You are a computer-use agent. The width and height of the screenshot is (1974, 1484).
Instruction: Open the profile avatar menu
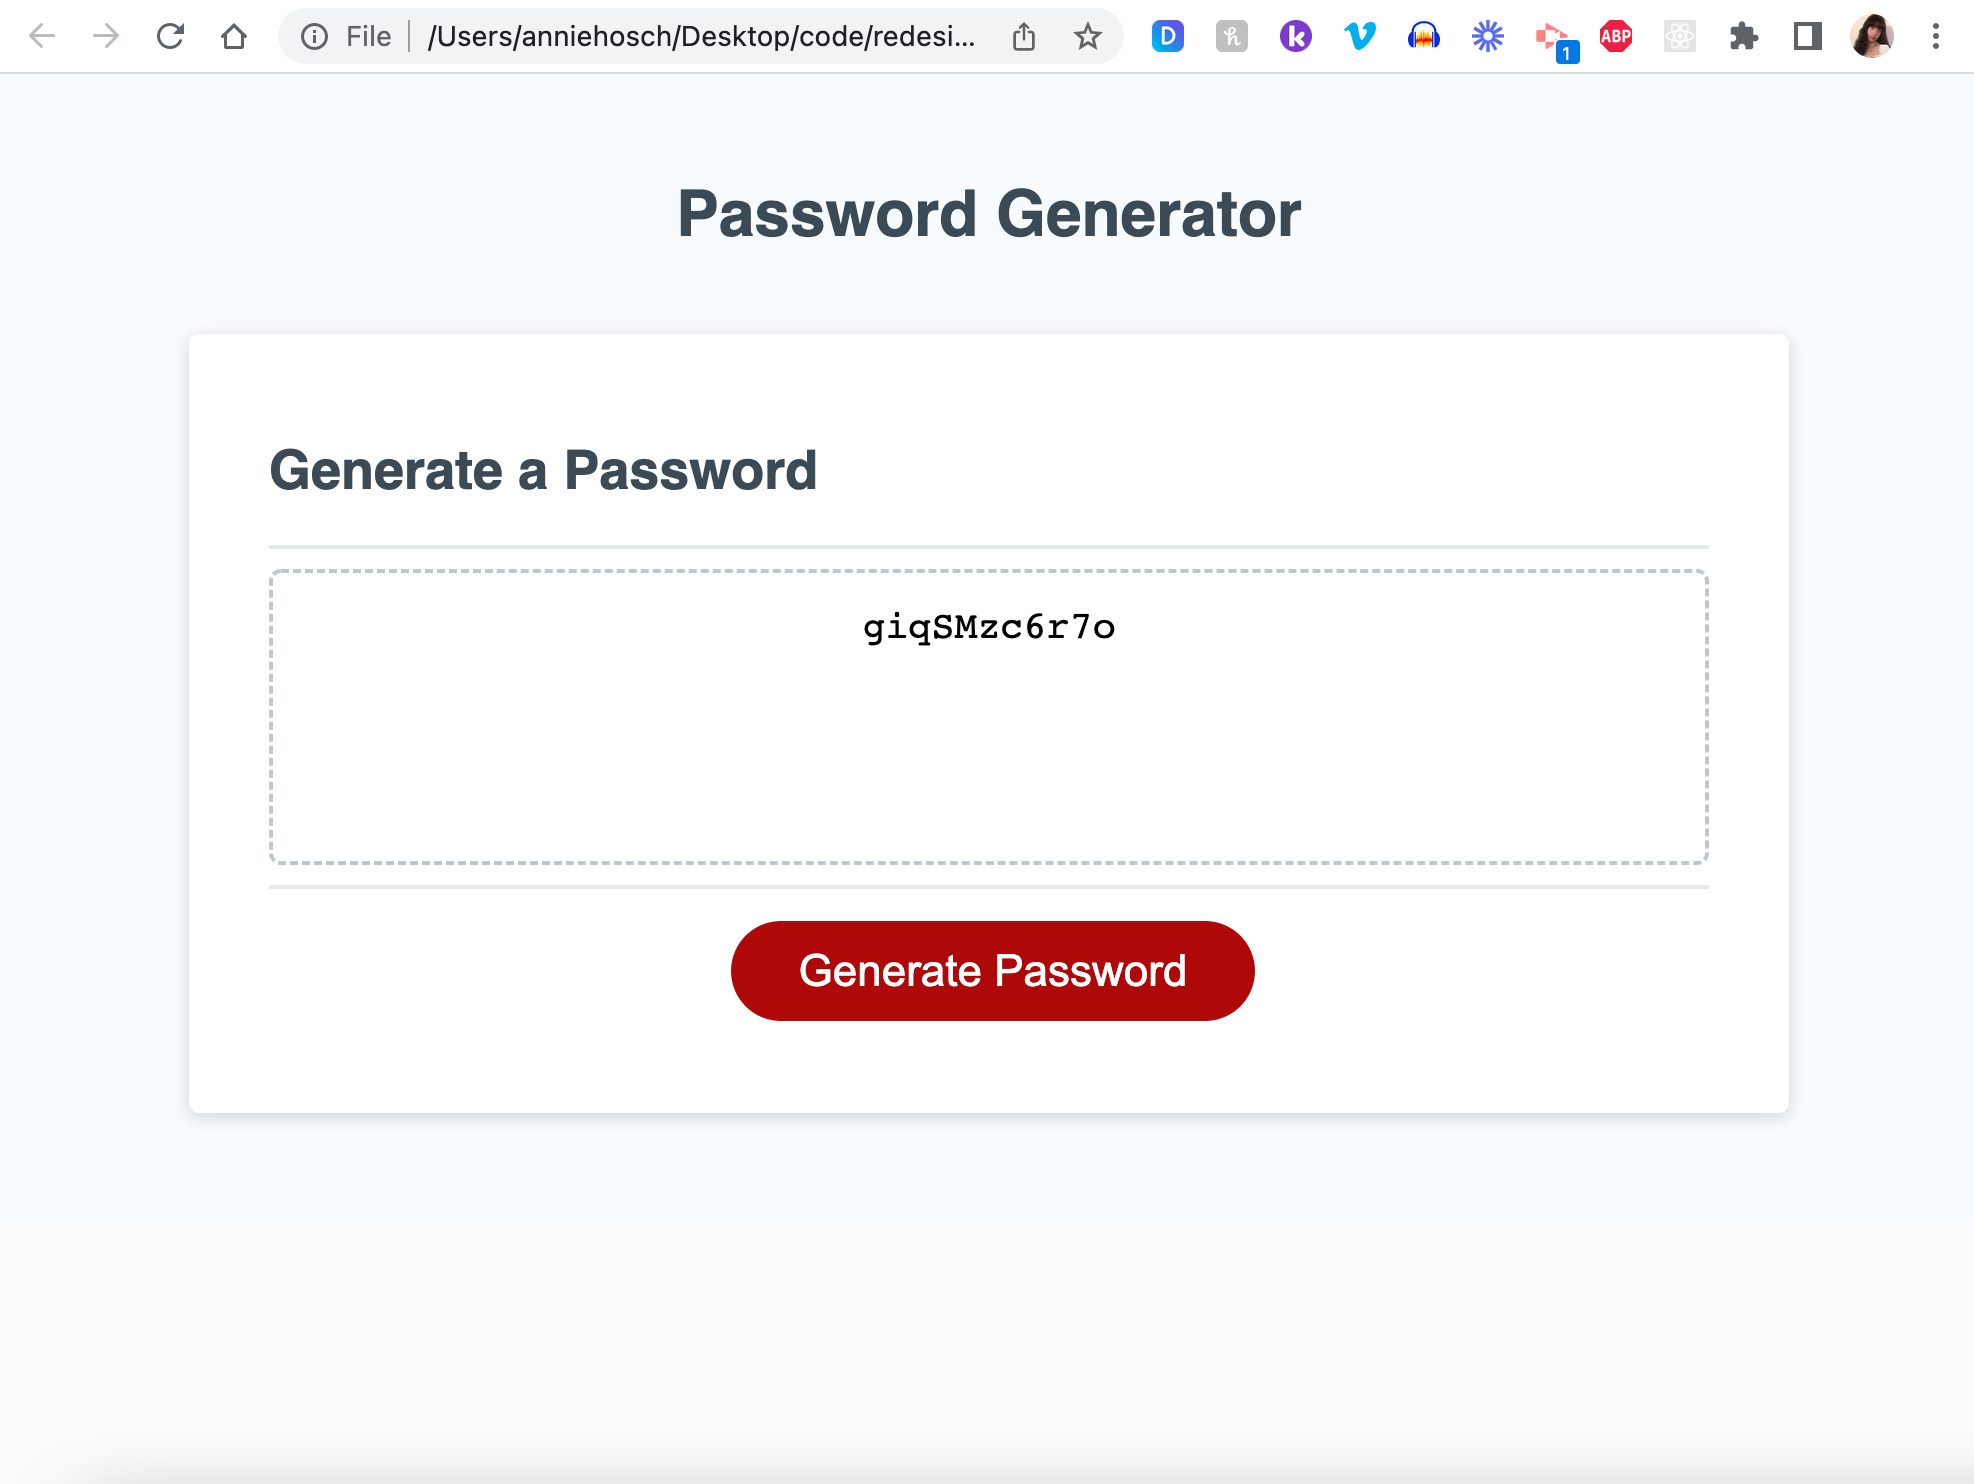[x=1871, y=36]
